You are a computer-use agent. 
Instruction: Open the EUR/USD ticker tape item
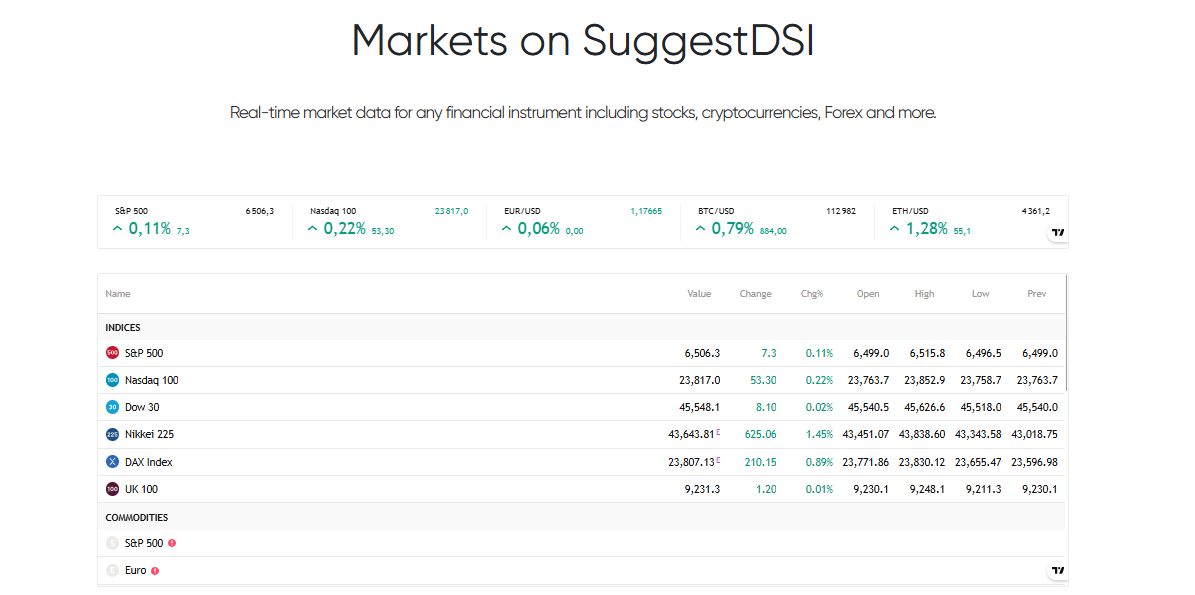[583, 222]
